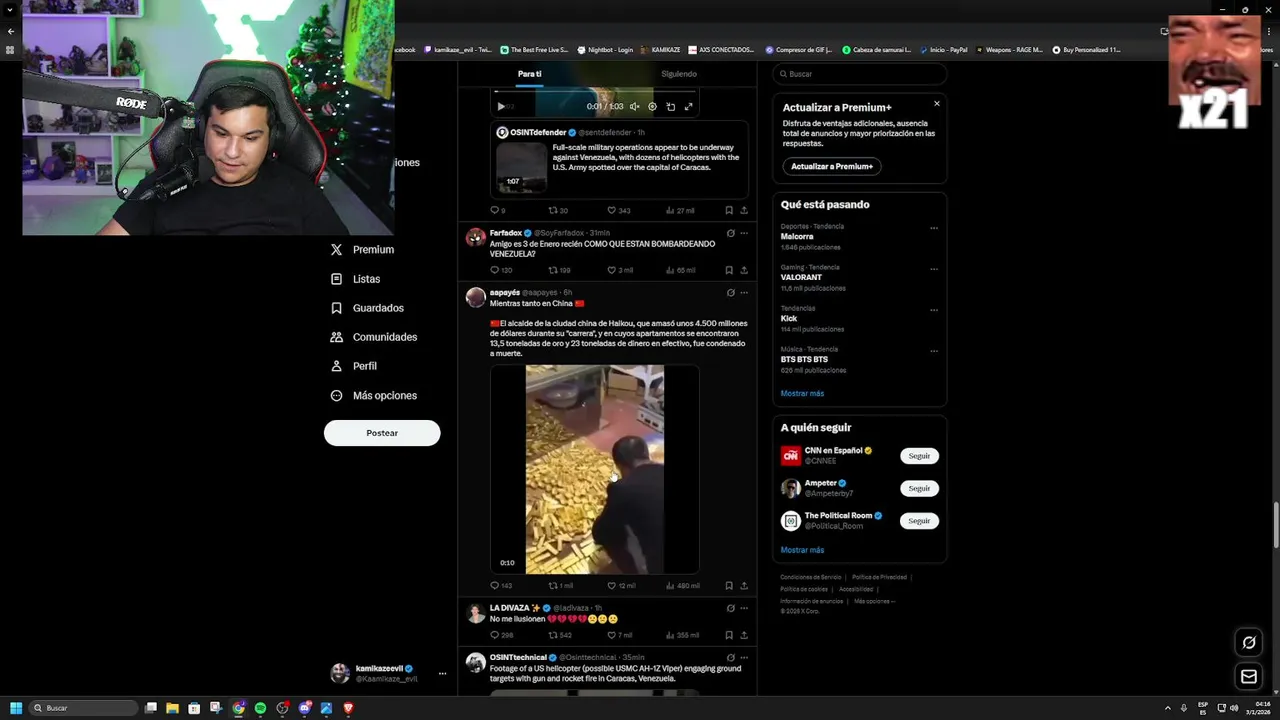
Task: Open more options on LA DIVAZA post
Action: tap(744, 608)
